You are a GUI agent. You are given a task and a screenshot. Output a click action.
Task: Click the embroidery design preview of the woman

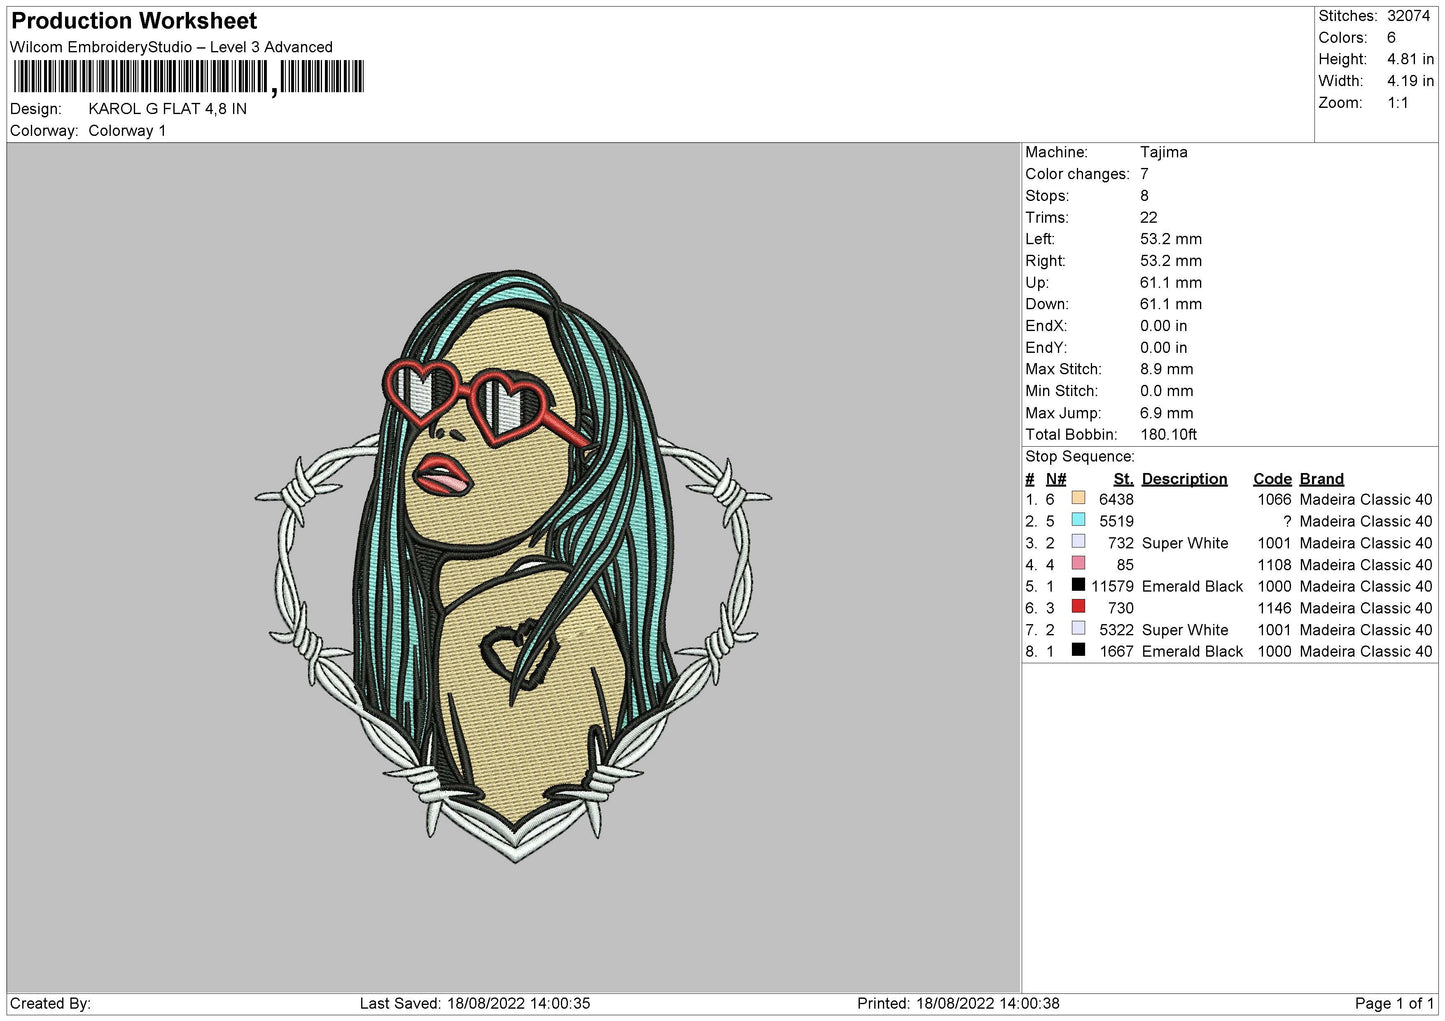pyautogui.click(x=513, y=566)
